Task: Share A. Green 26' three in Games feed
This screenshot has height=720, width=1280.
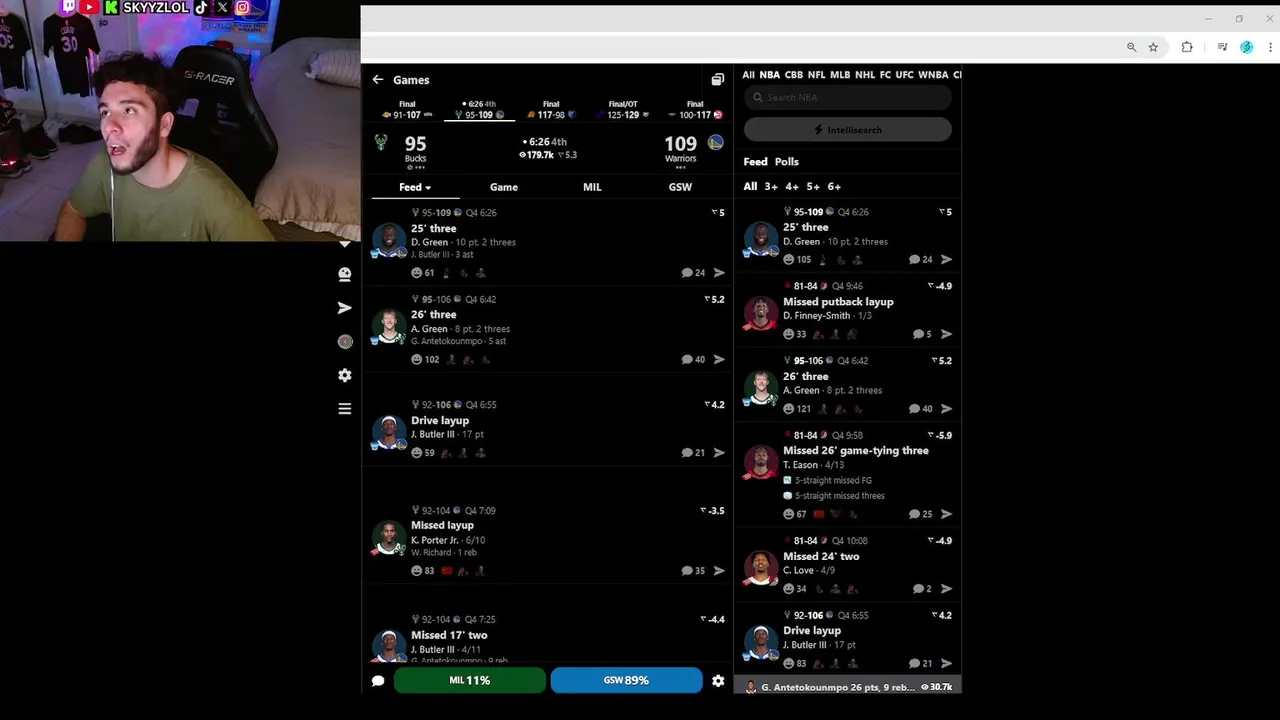Action: (719, 360)
